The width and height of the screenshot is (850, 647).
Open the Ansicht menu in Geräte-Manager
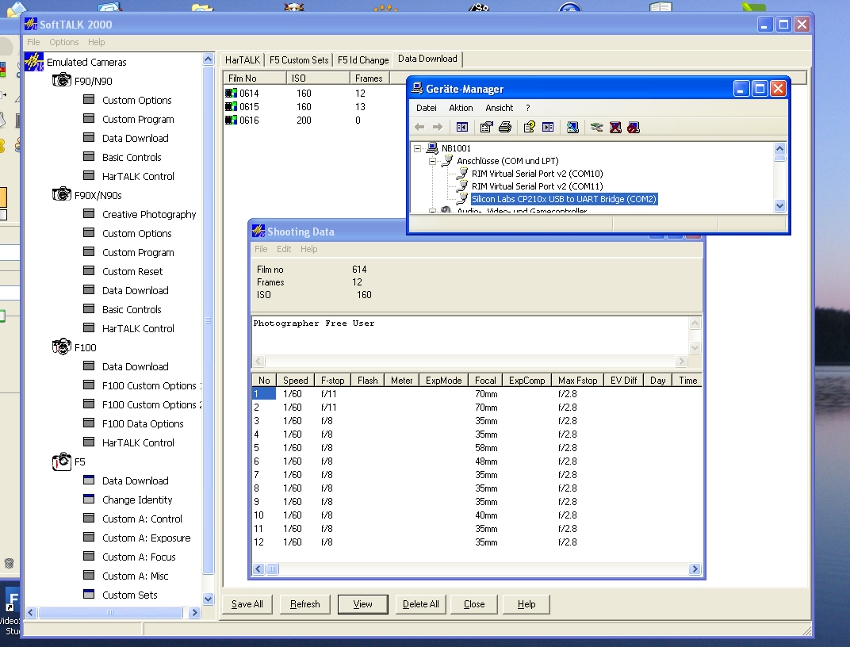pos(499,108)
